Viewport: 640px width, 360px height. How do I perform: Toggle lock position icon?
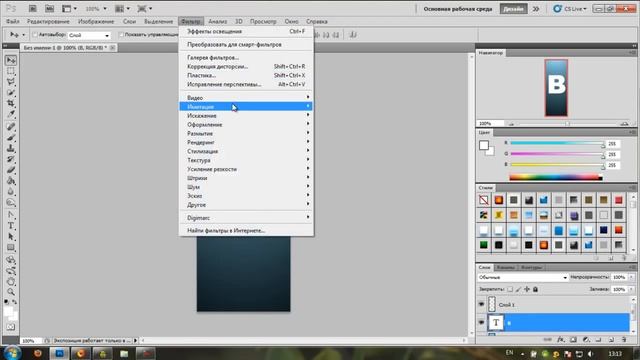point(527,289)
